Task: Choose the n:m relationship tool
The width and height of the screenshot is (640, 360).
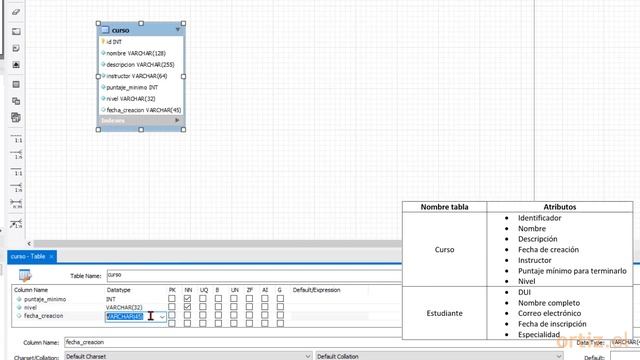Action: point(16,204)
